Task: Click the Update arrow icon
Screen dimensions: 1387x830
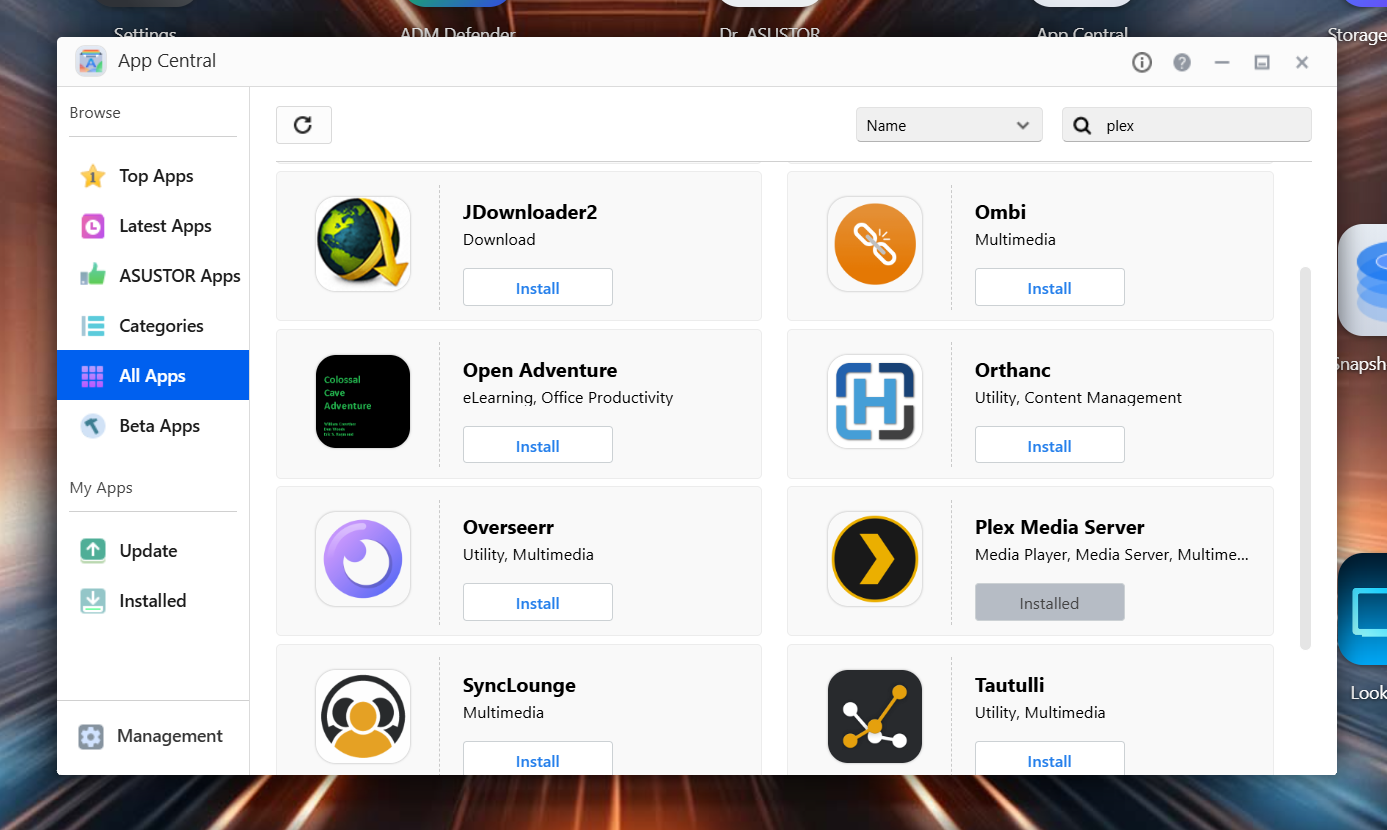Action: click(92, 551)
